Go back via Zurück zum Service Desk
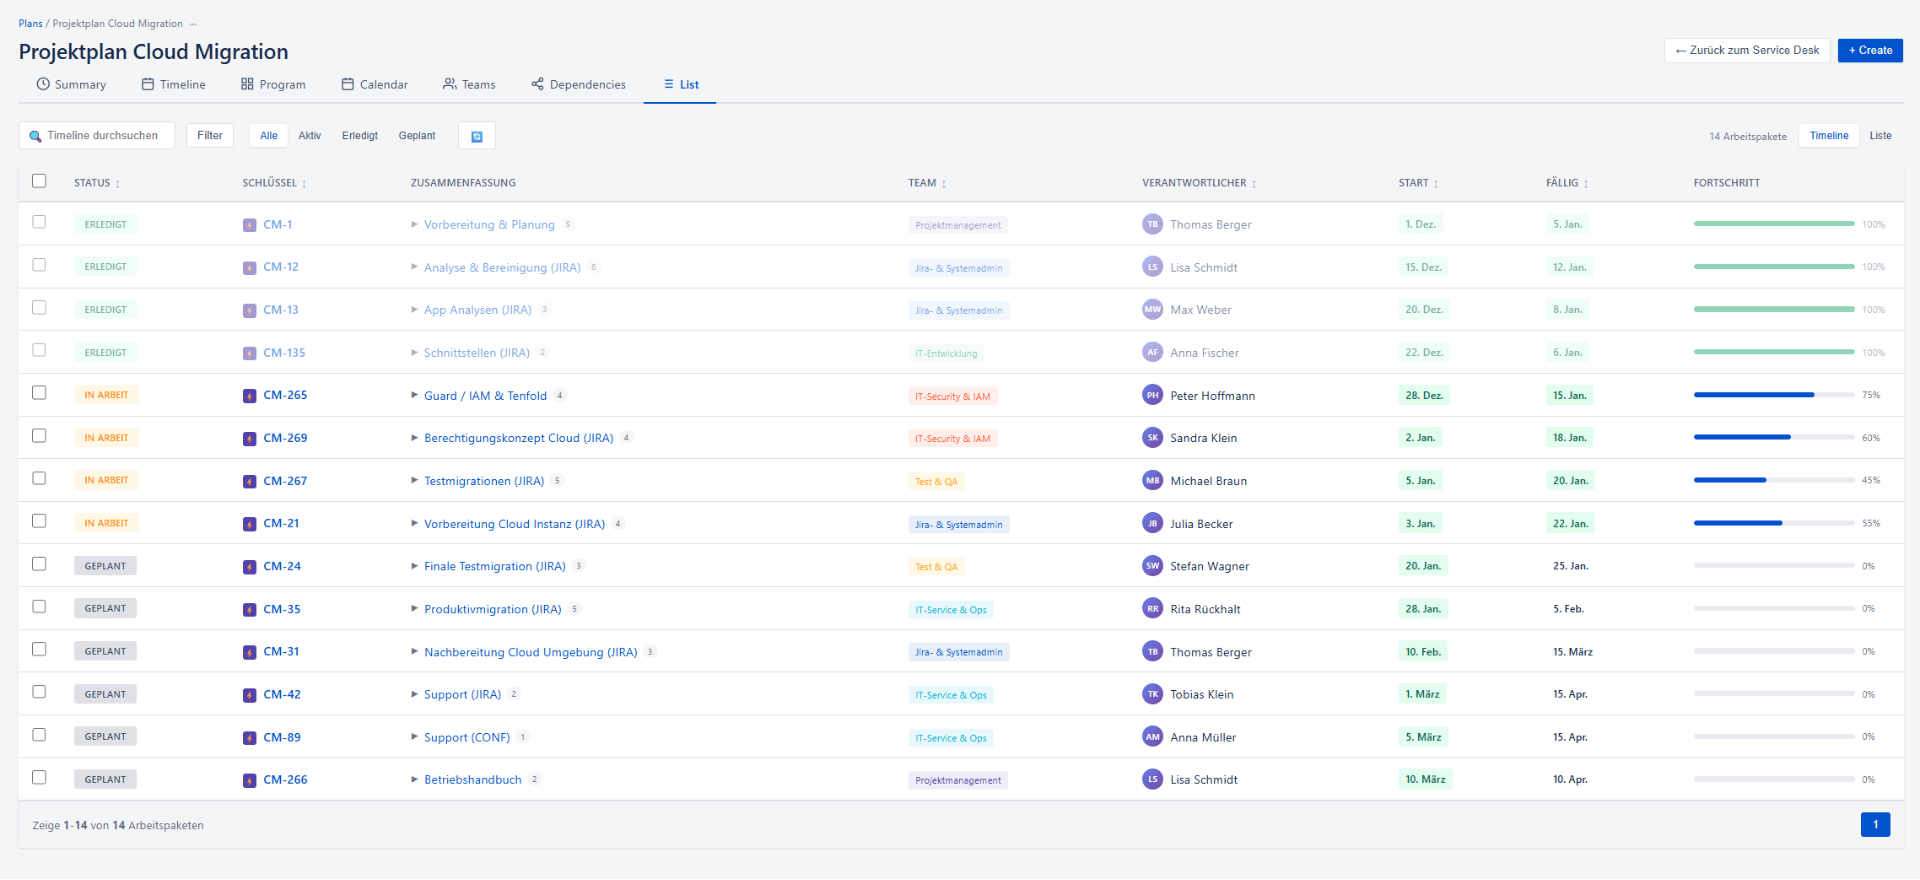 1746,50
